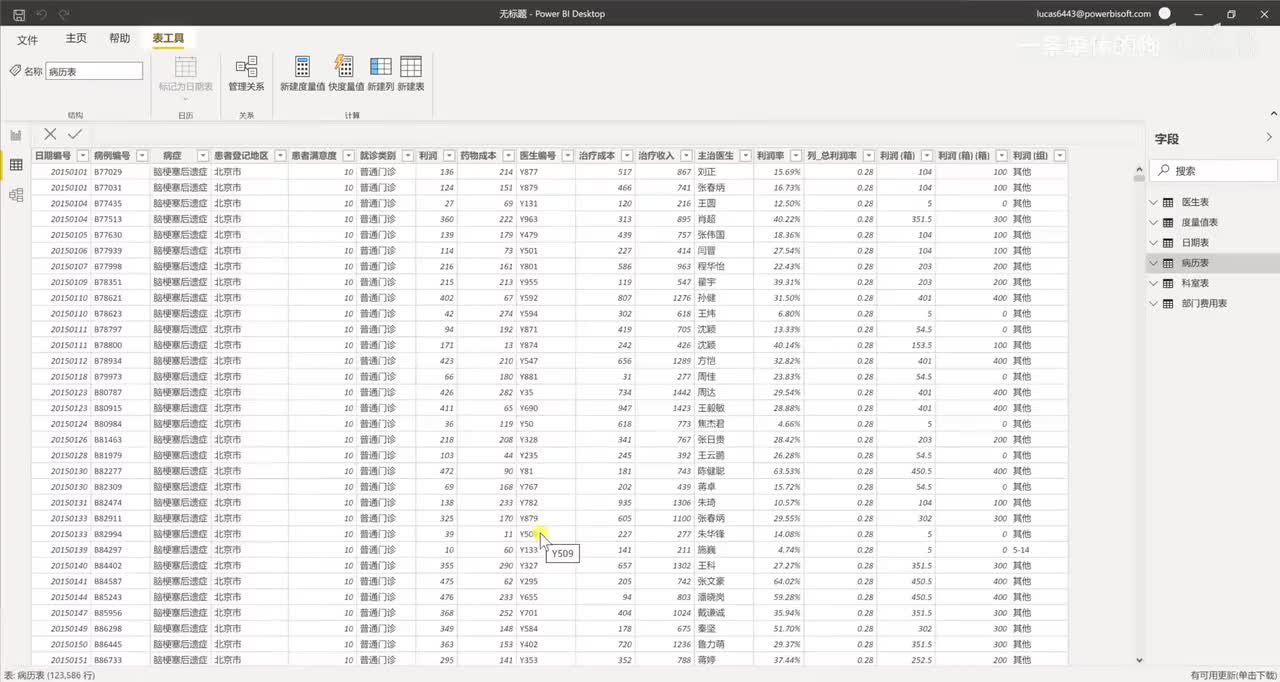The width and height of the screenshot is (1280, 682).
Task: Create a new measure (新建度量值)
Action: [x=302, y=75]
